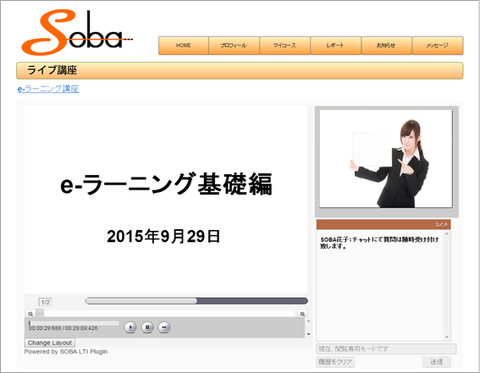
Task: Follow the e-ラーニング講座 link
Action: [48, 89]
